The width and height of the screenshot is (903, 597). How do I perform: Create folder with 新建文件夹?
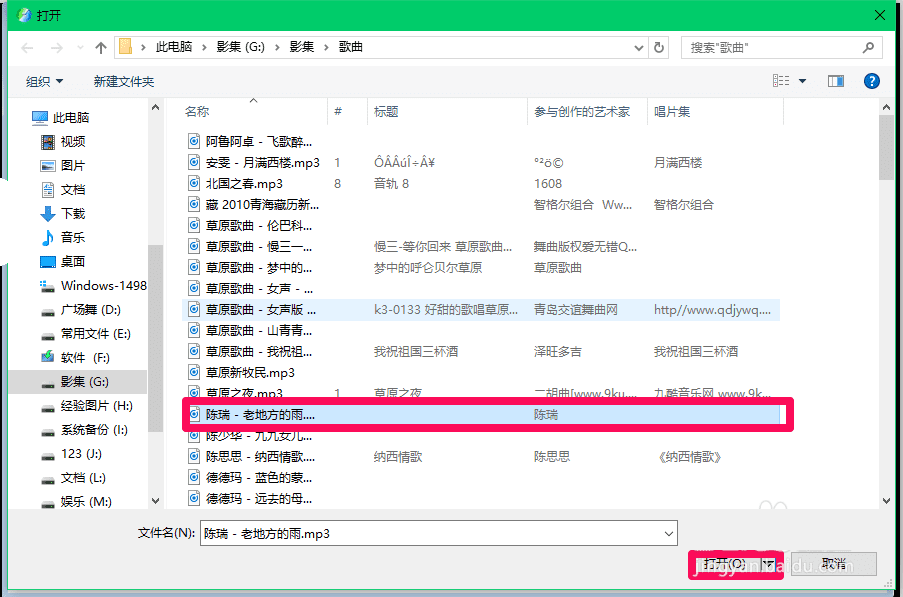pyautogui.click(x=123, y=81)
